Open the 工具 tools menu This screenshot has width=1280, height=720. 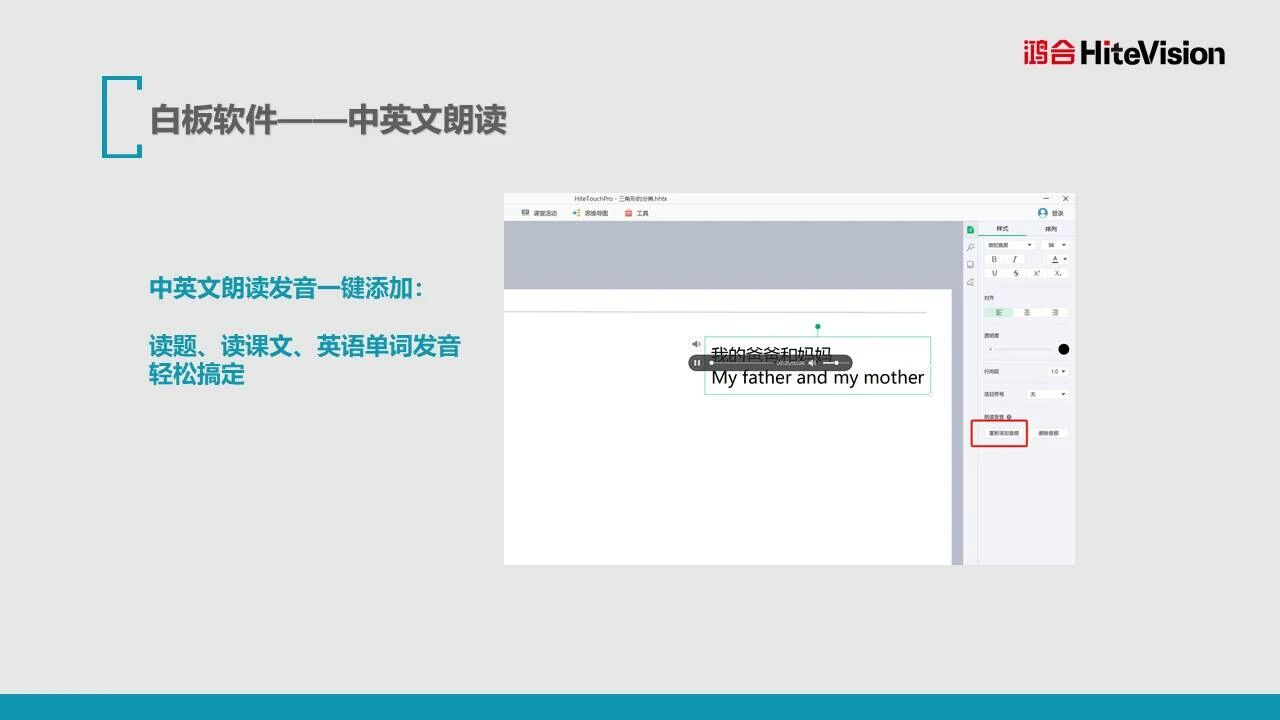coord(637,213)
